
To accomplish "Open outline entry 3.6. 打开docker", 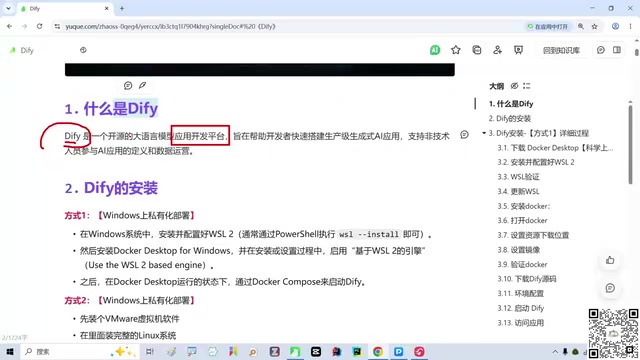I will (x=522, y=220).
